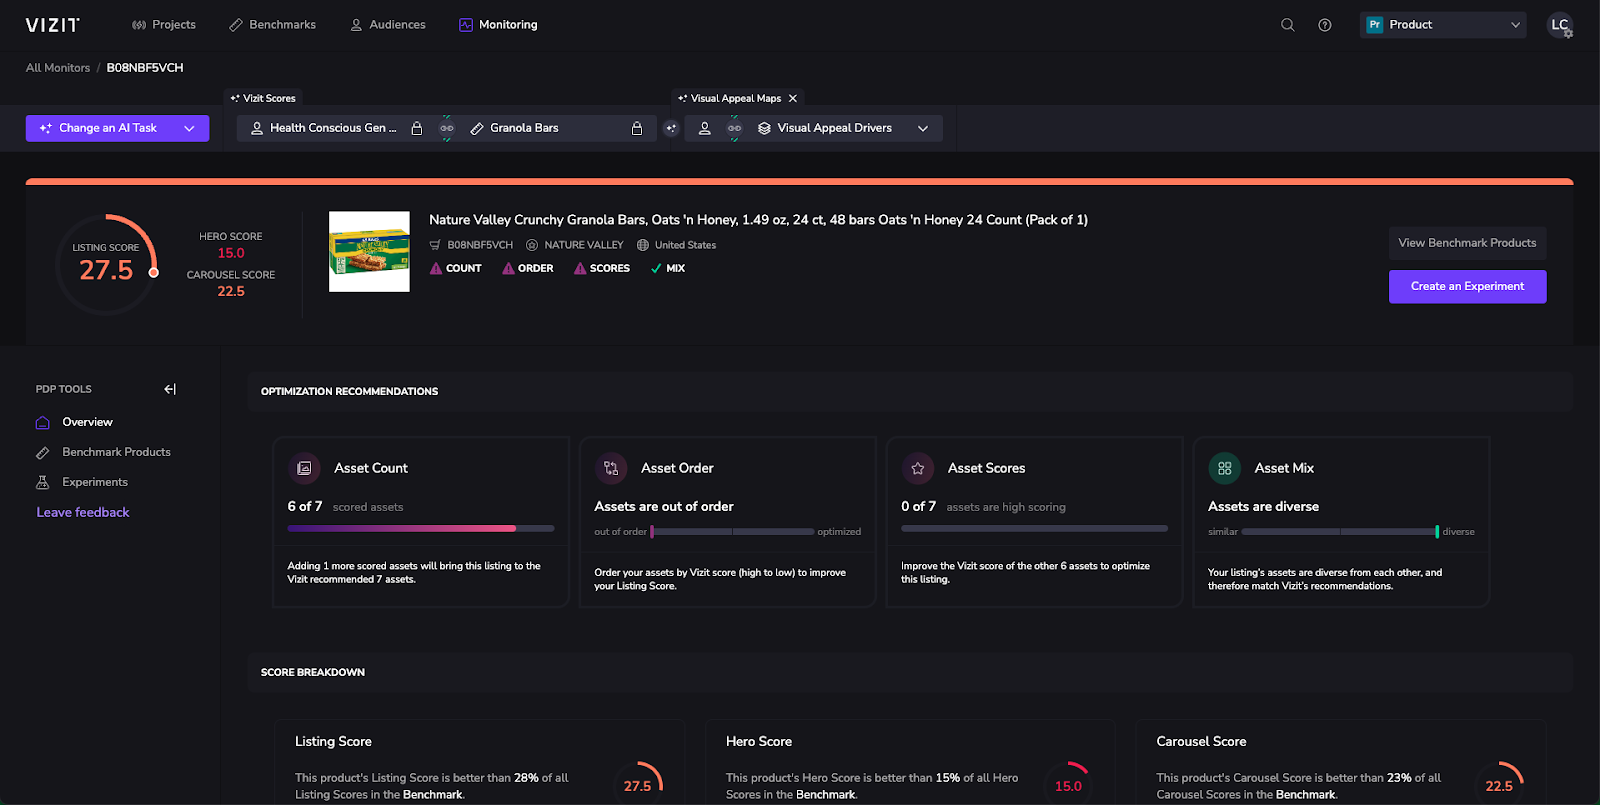Toggle the lock beside Health Conscious Gen
The image size is (1600, 805).
(x=417, y=128)
